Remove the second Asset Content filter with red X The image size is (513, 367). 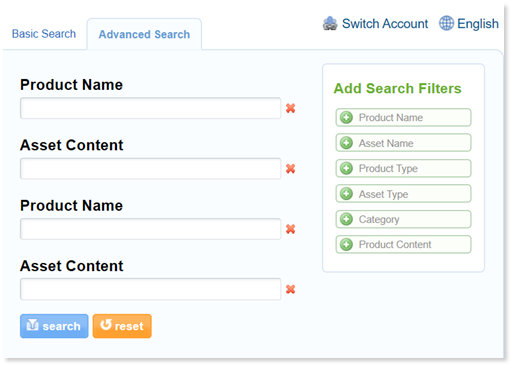point(290,289)
